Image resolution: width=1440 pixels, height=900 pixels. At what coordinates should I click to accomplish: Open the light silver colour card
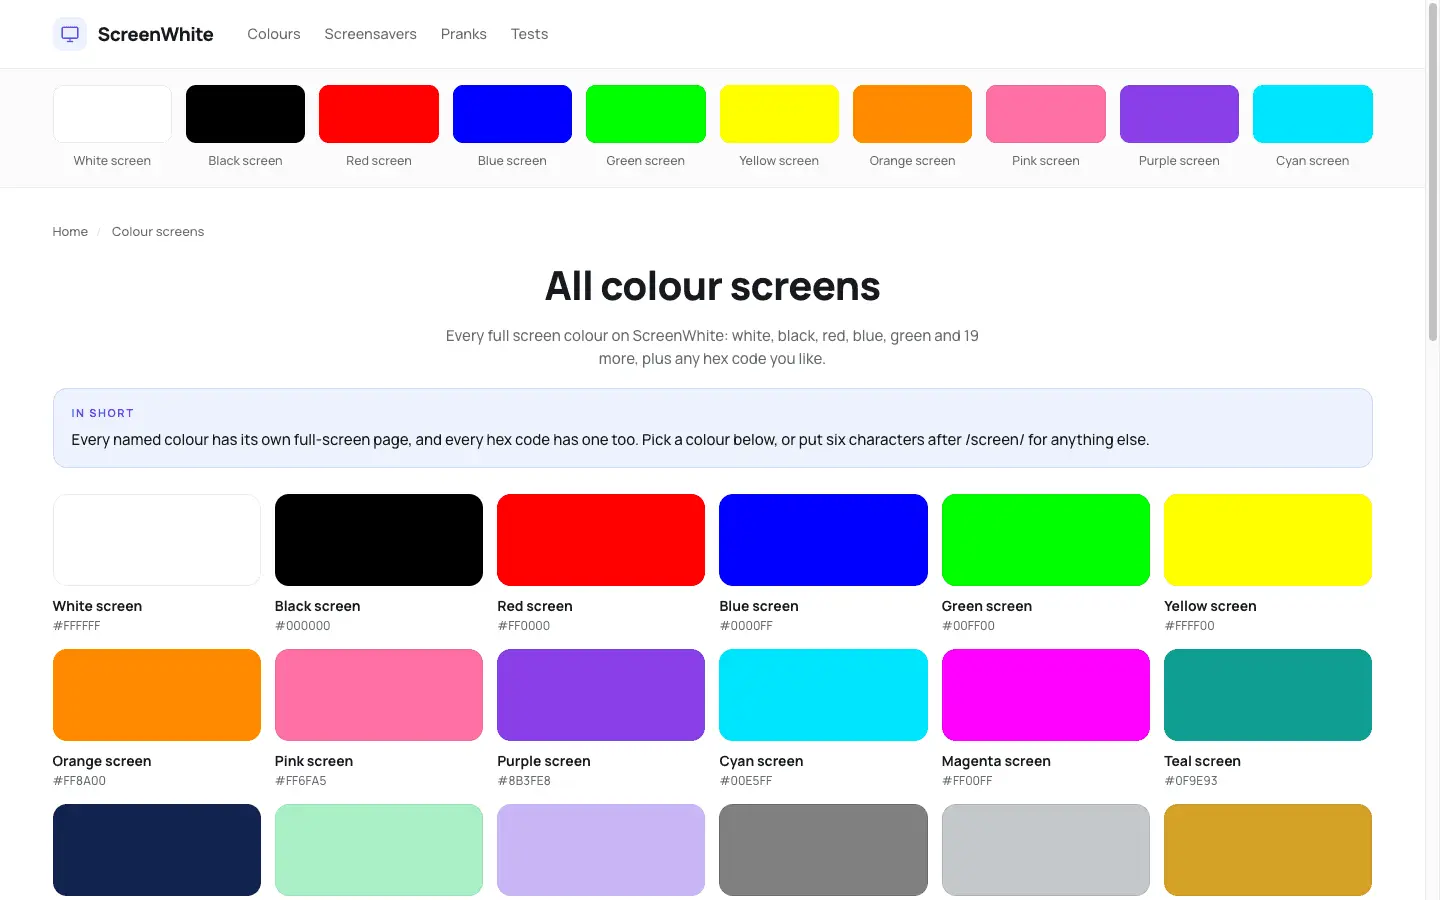click(1046, 850)
